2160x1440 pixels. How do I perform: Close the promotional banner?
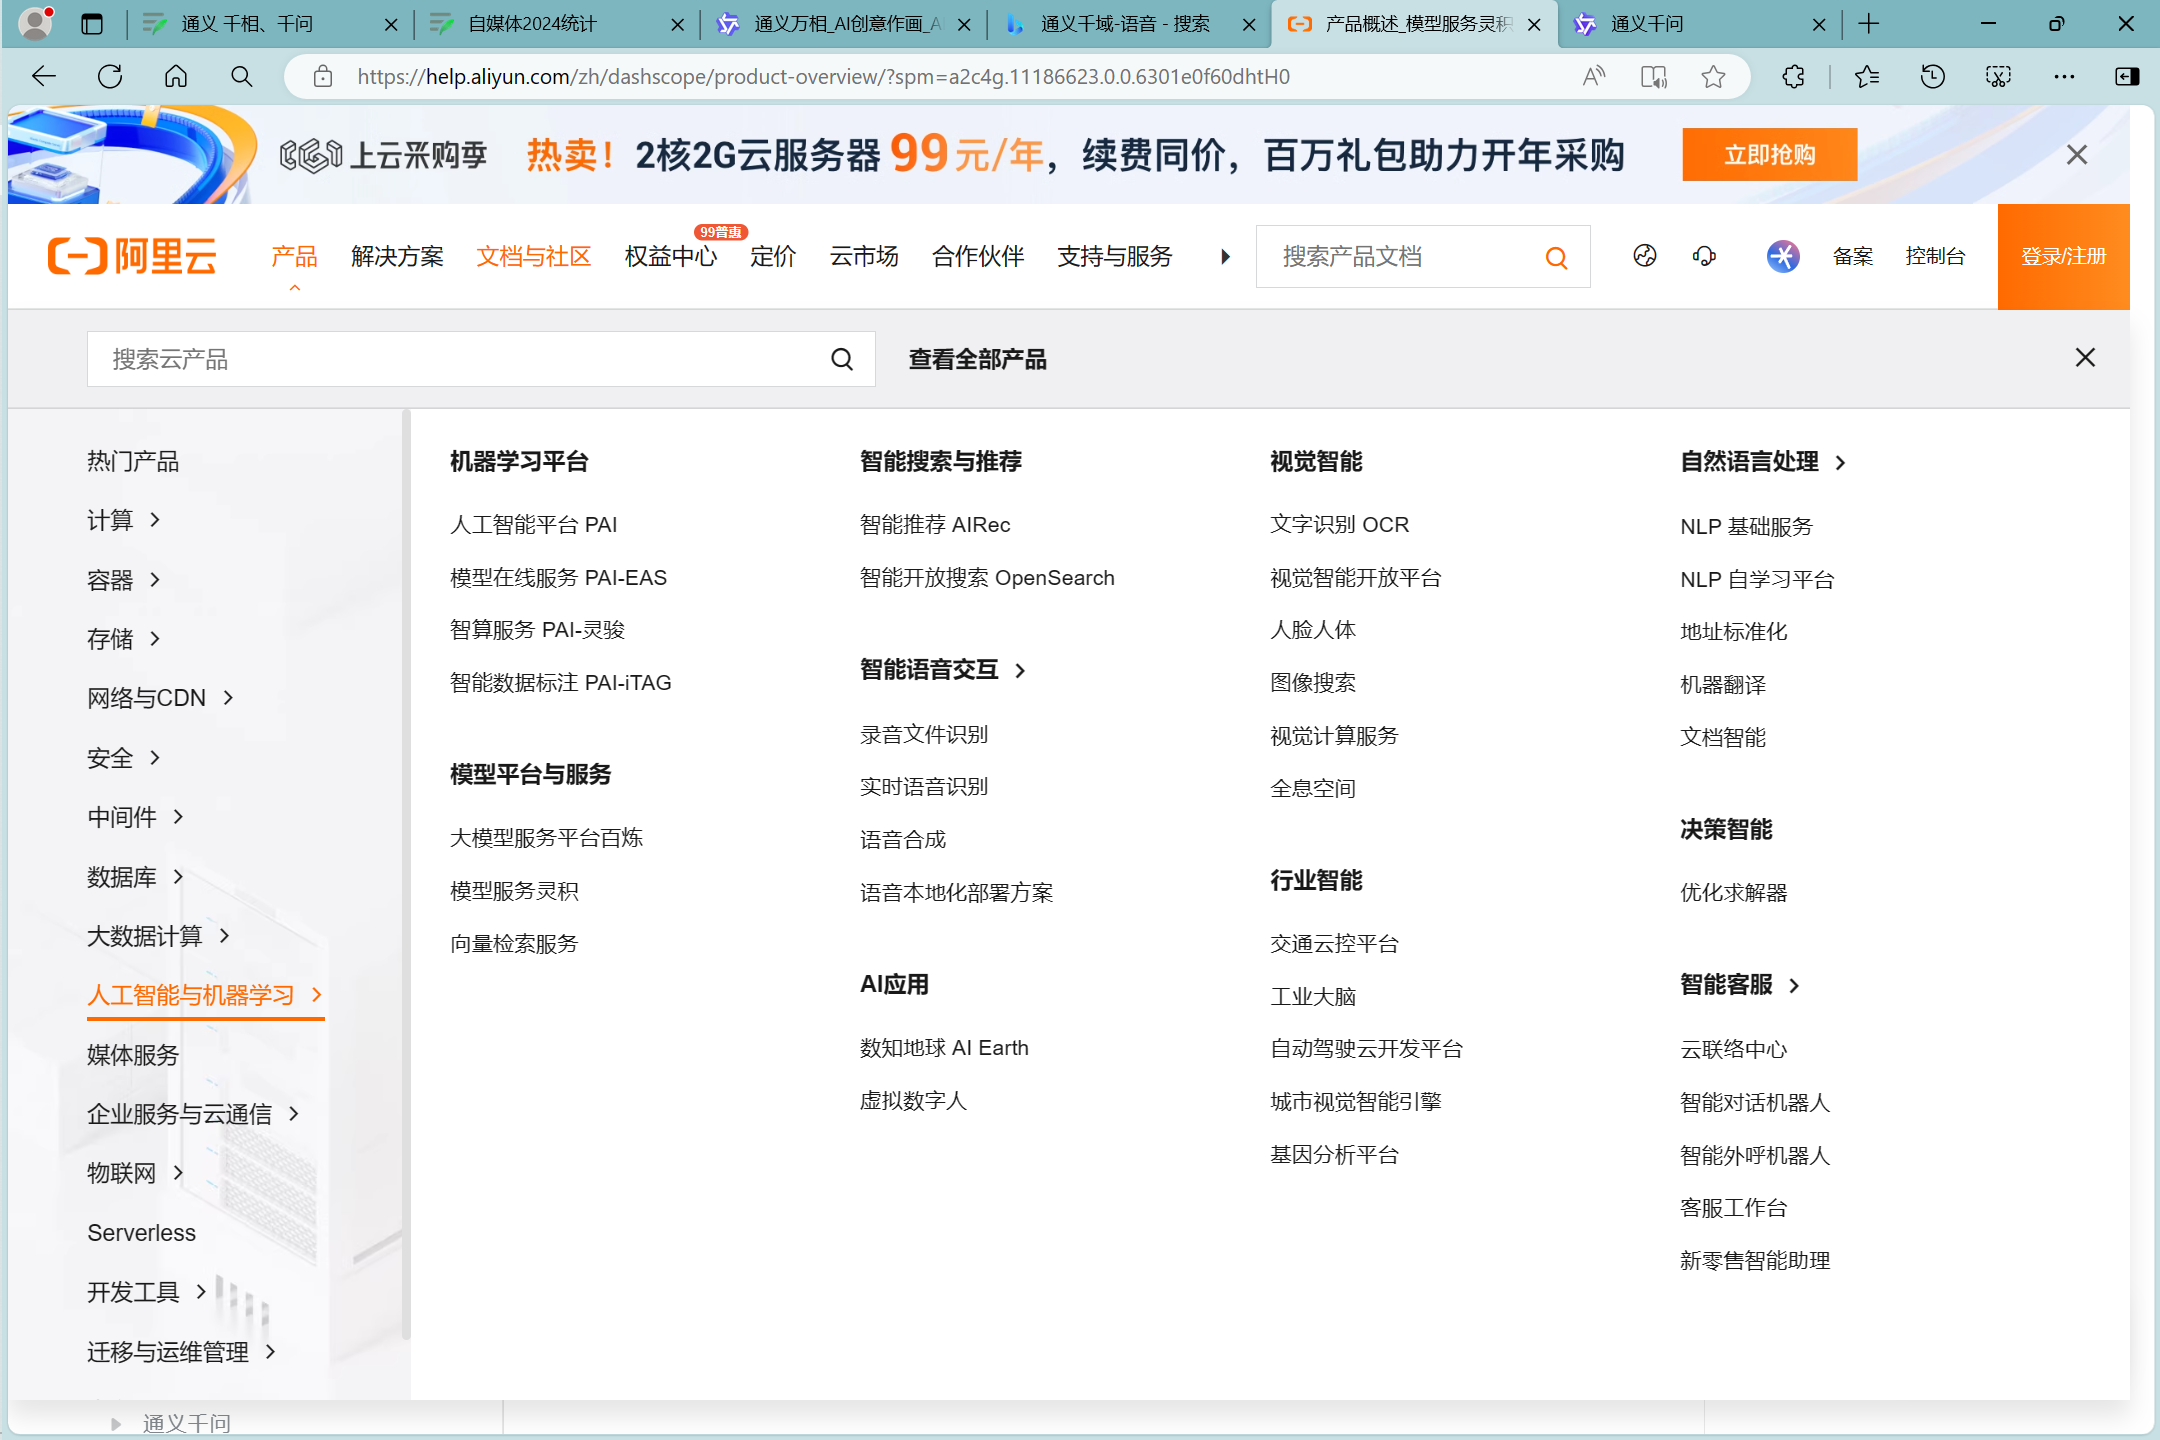pyautogui.click(x=2077, y=154)
